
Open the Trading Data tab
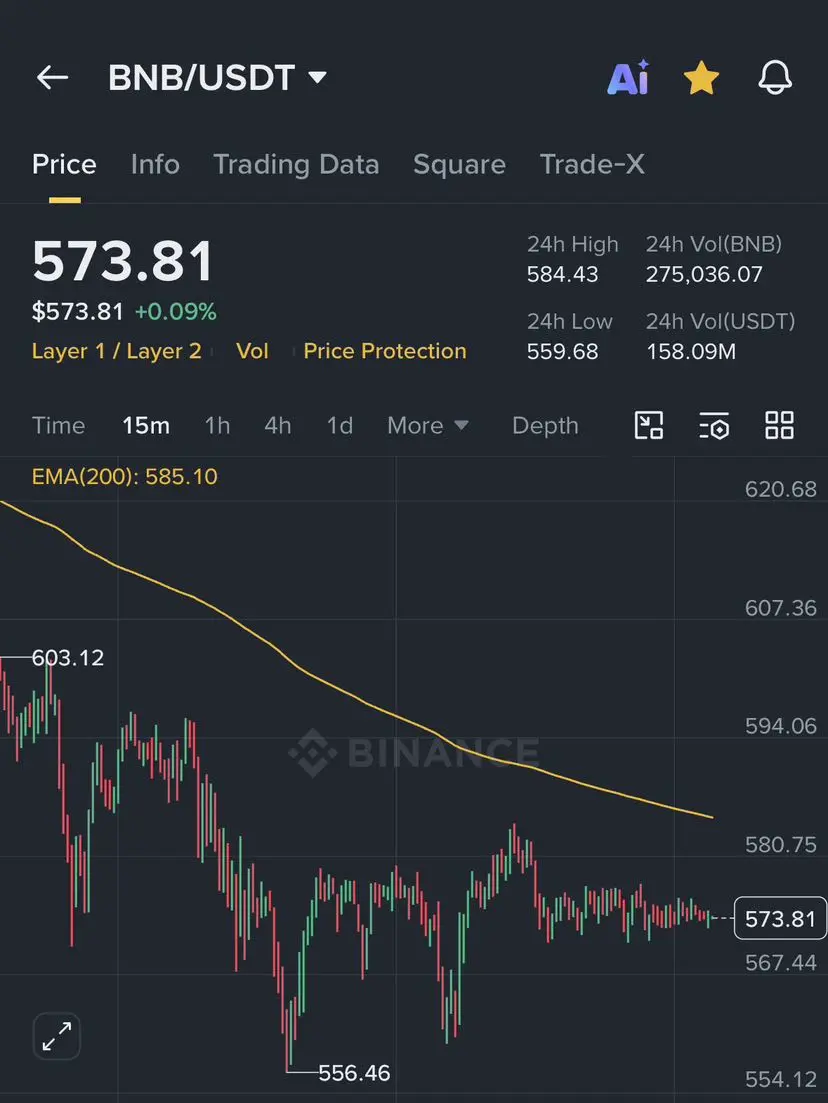296,165
